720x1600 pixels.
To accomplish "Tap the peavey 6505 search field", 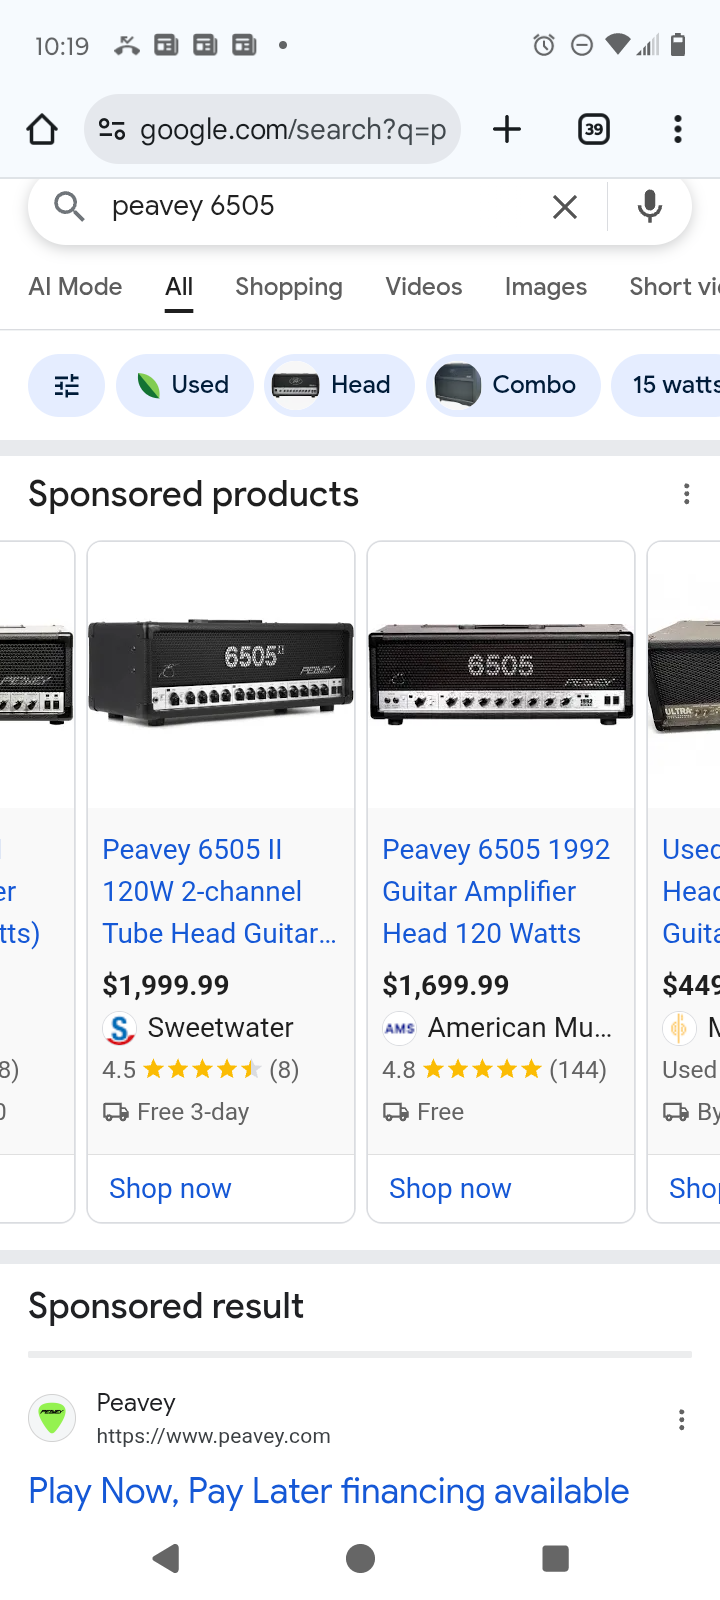I will (320, 206).
